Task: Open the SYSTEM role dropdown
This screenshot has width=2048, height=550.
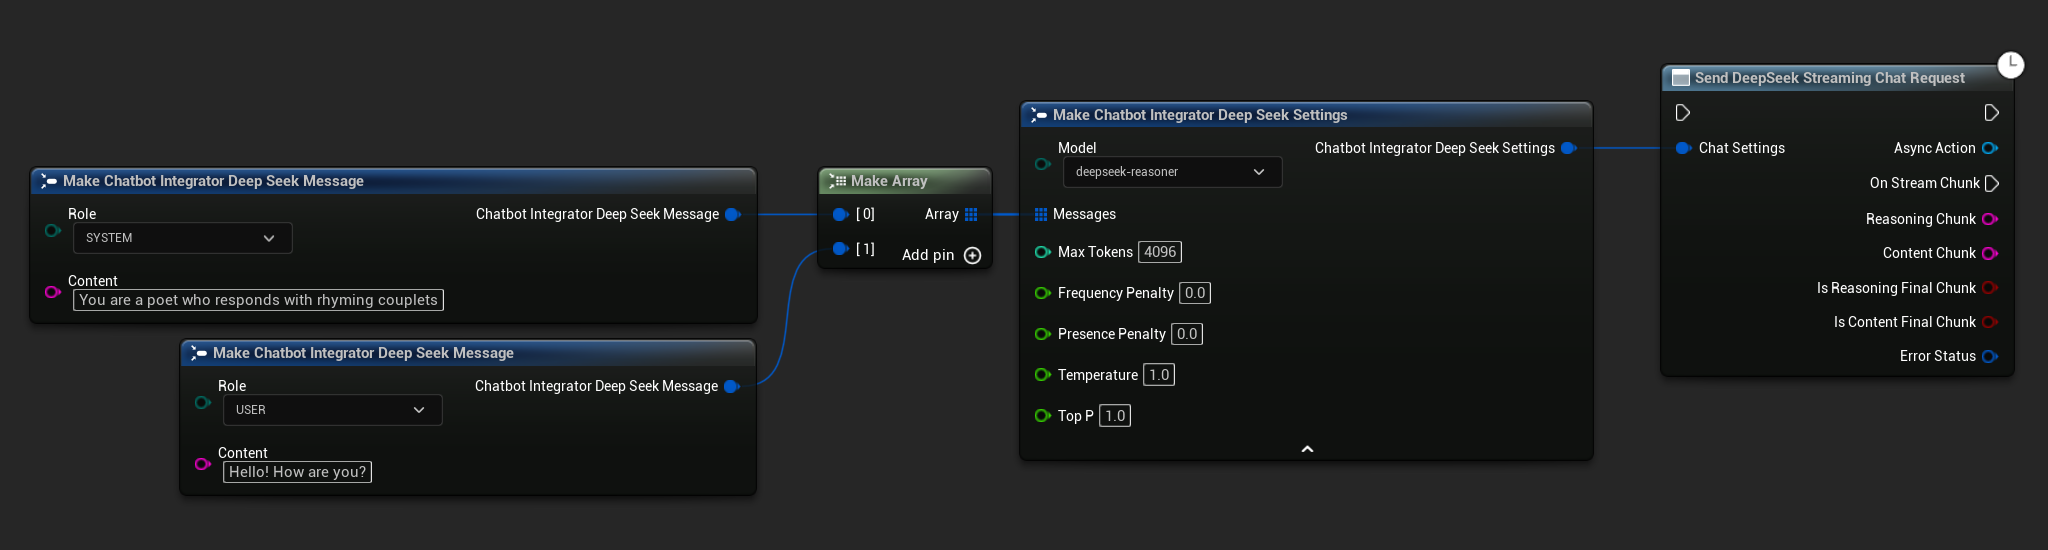Action: pos(182,238)
